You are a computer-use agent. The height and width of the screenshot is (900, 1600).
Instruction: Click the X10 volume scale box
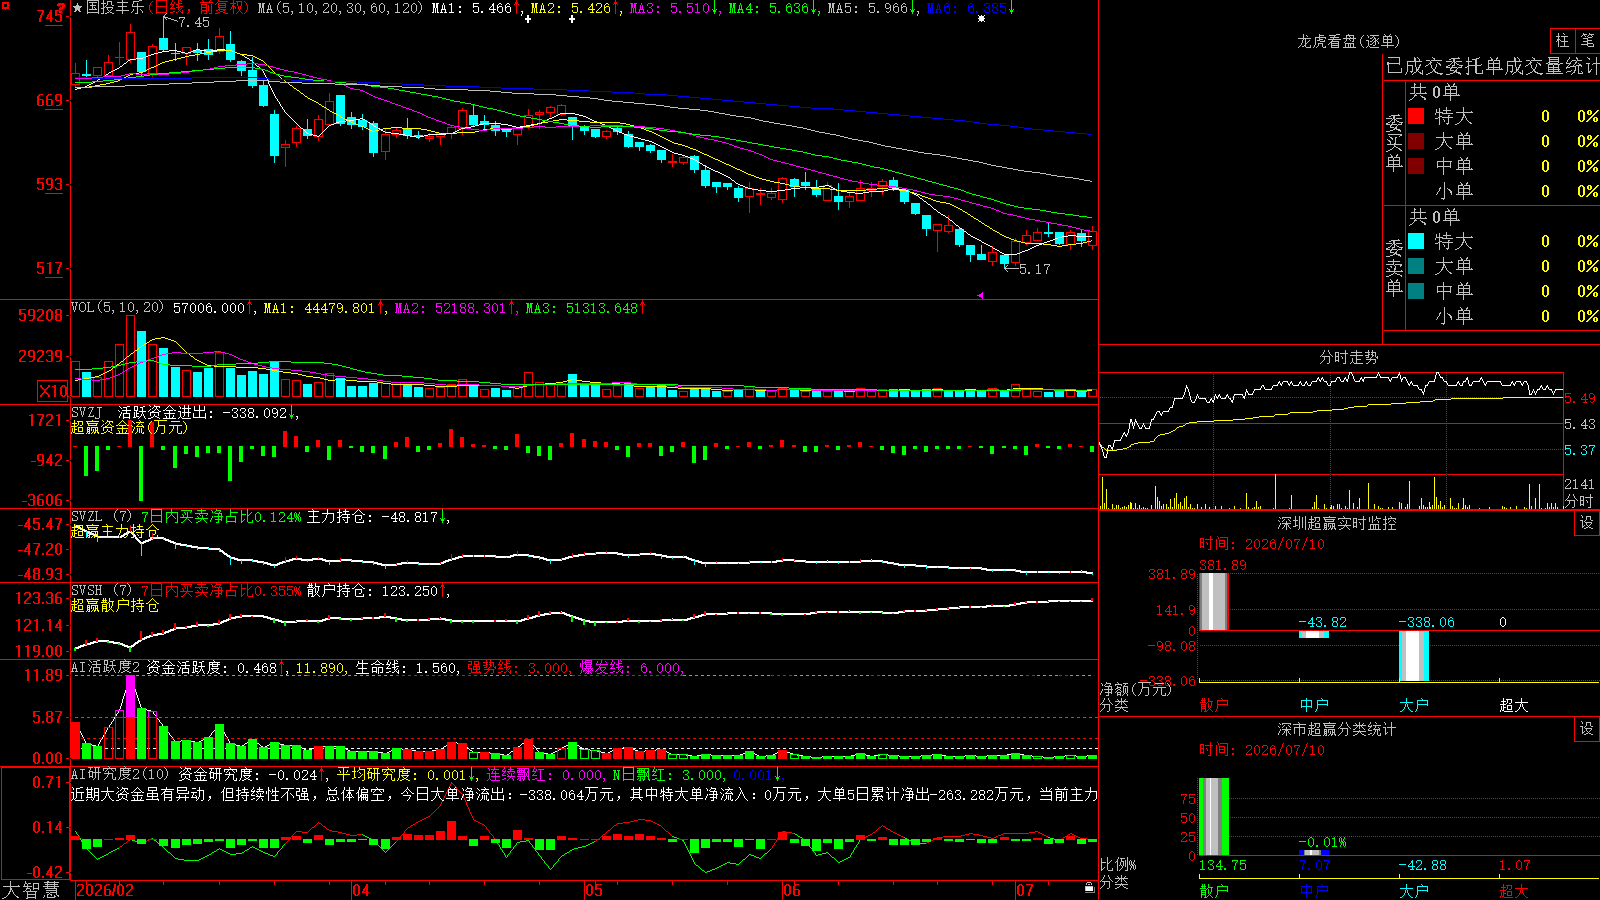click(53, 391)
